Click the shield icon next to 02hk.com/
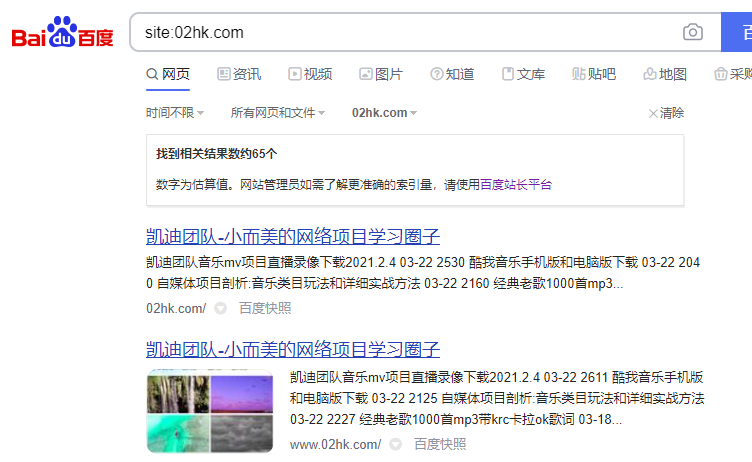Image resolution: width=752 pixels, height=462 pixels. point(220,308)
